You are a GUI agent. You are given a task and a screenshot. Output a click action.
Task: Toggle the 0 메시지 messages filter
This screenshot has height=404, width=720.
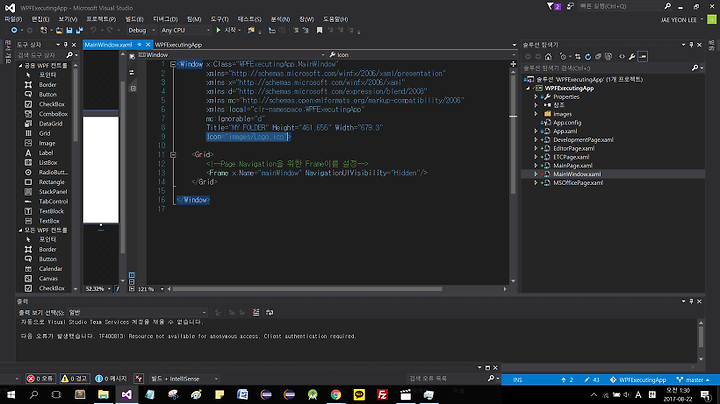(111, 379)
